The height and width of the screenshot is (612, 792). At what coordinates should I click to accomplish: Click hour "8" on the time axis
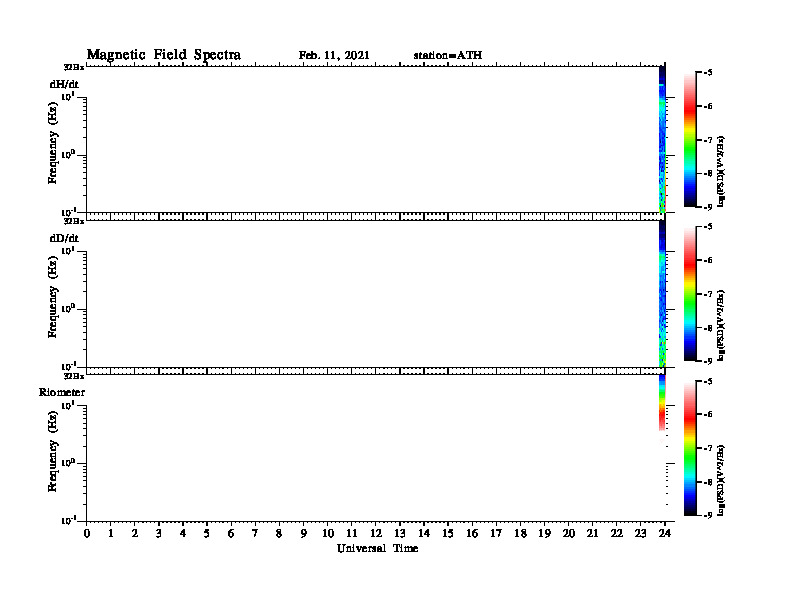279,534
